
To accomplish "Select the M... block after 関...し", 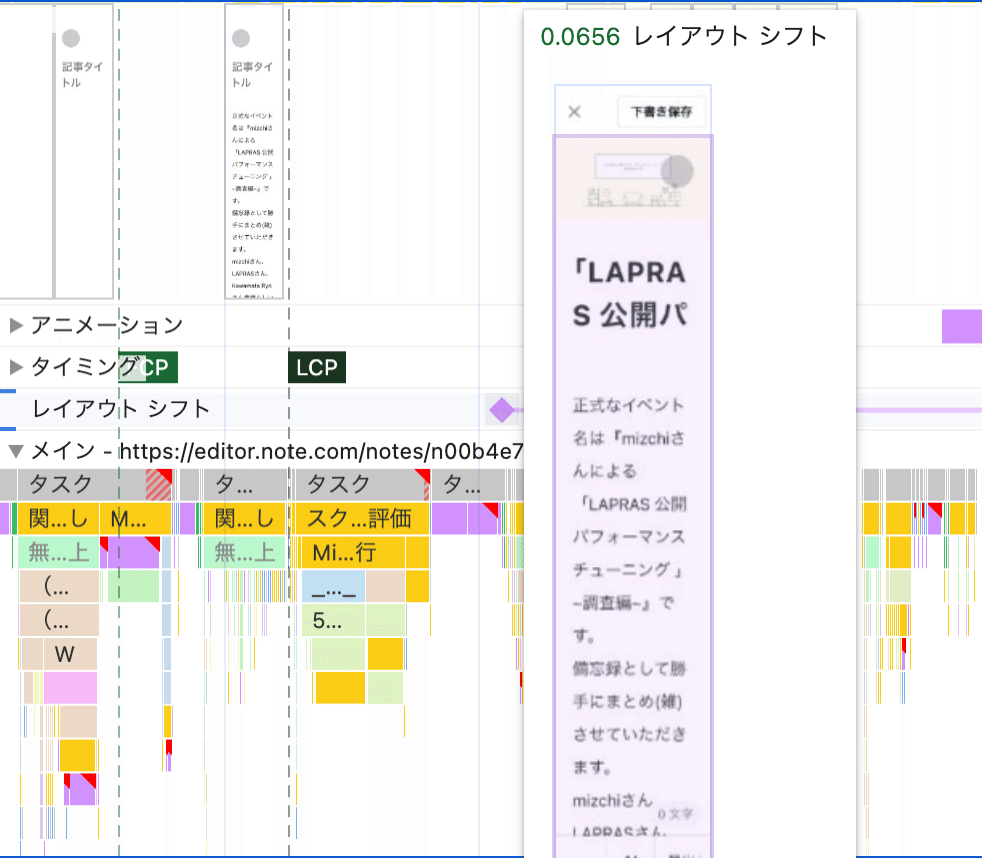I will tap(135, 519).
